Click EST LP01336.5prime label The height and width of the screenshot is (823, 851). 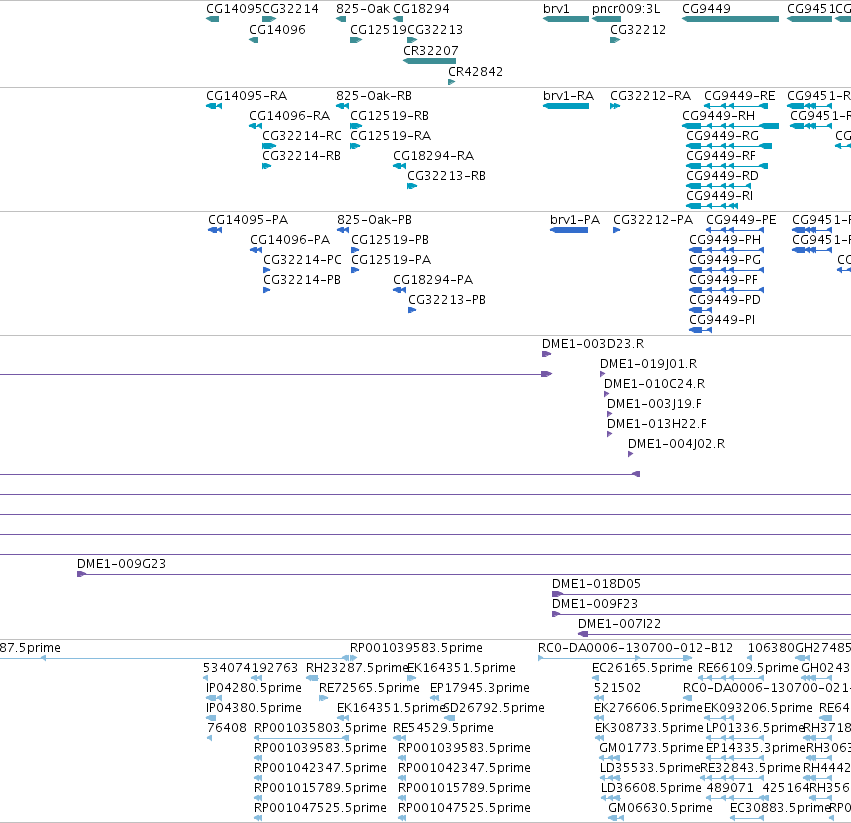754,728
